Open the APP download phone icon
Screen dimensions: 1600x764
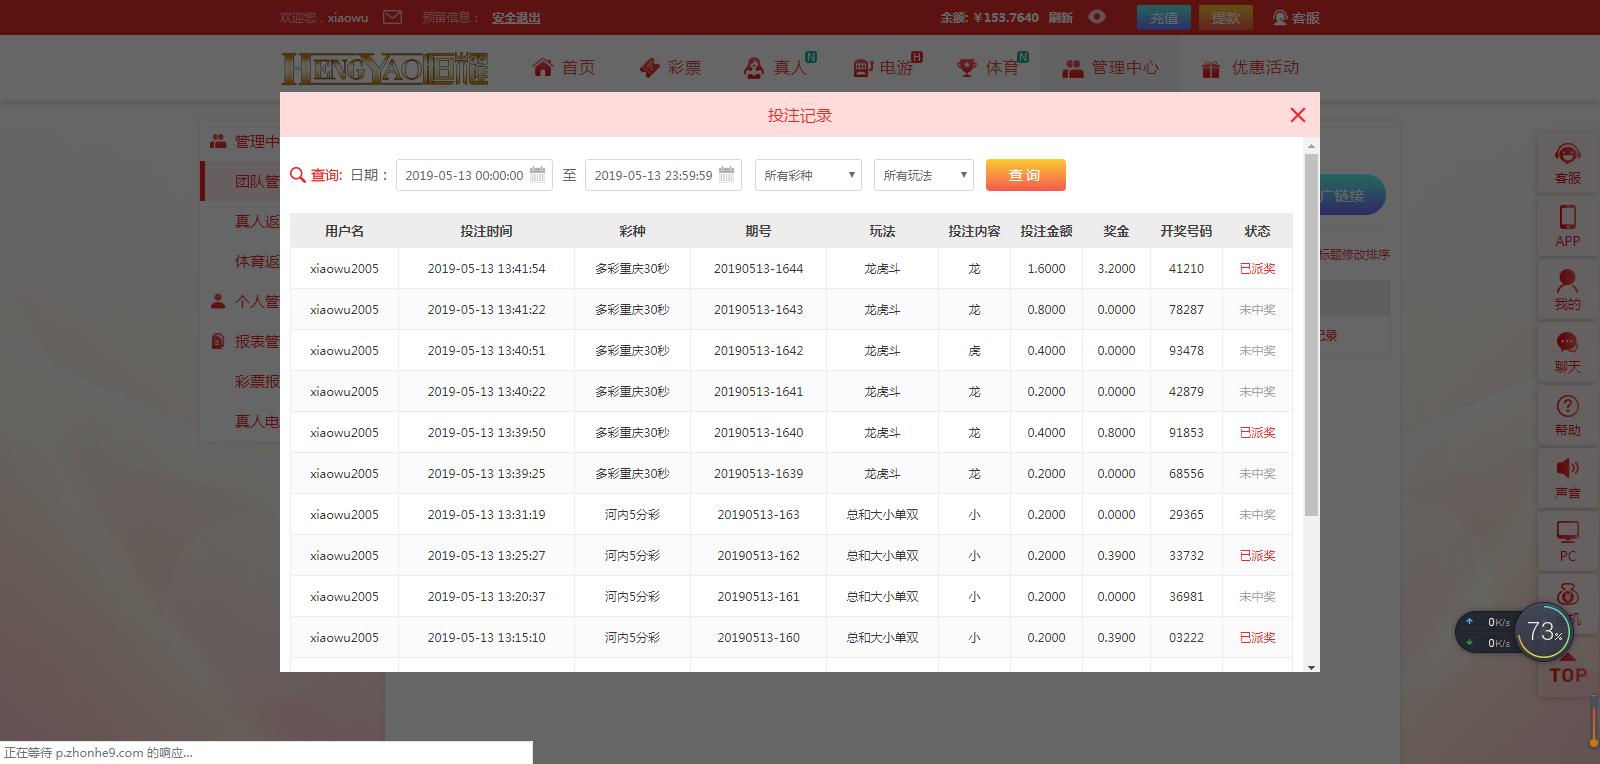1567,218
